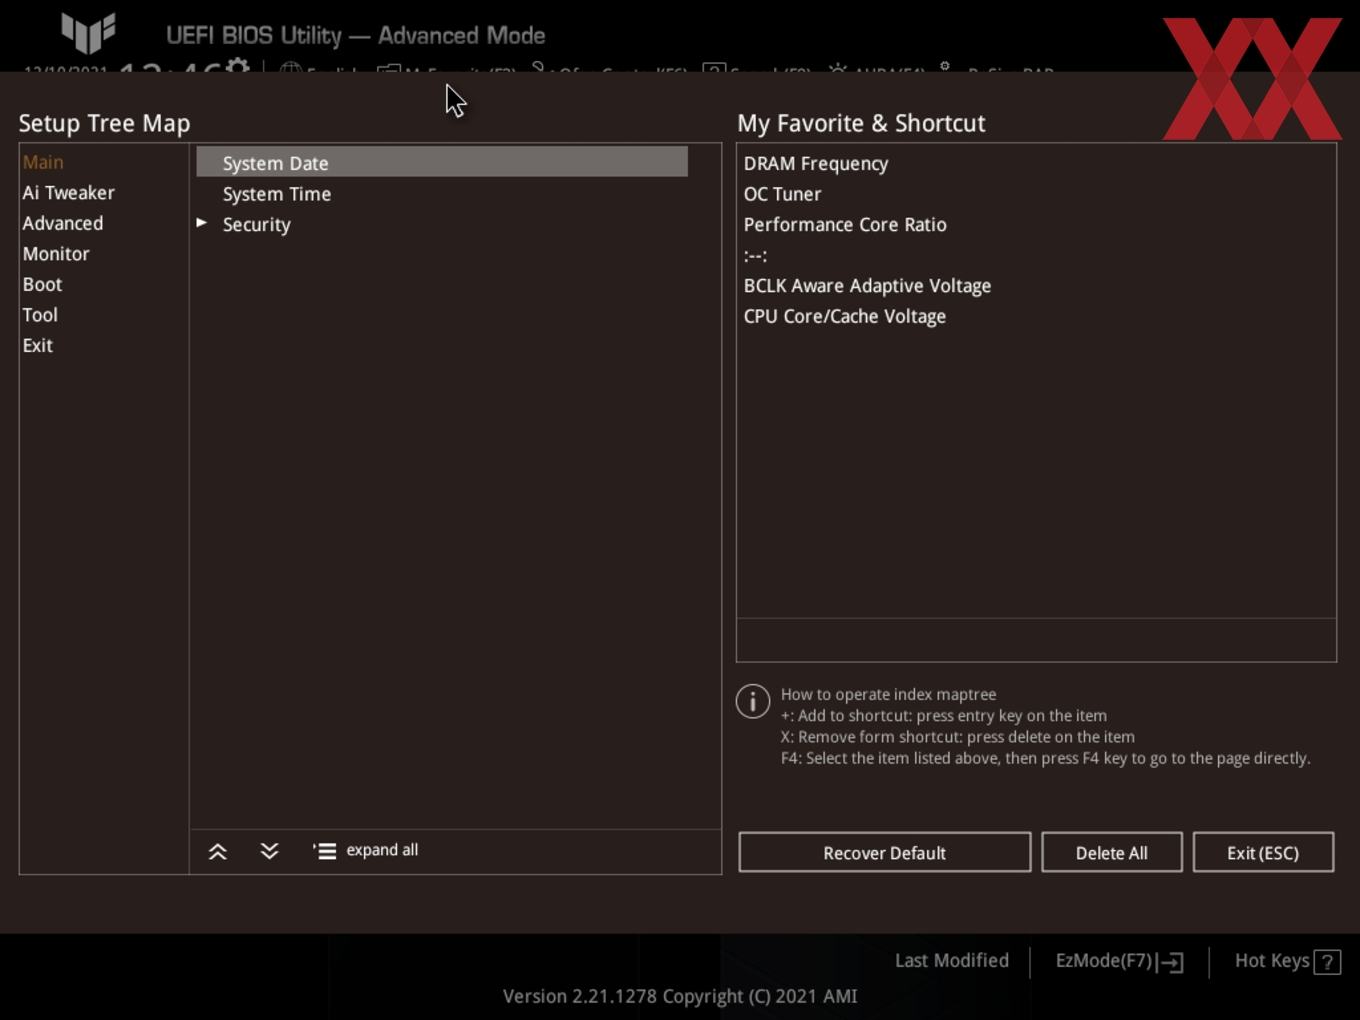Select the Exit section
This screenshot has width=1360, height=1020.
[x=38, y=345]
